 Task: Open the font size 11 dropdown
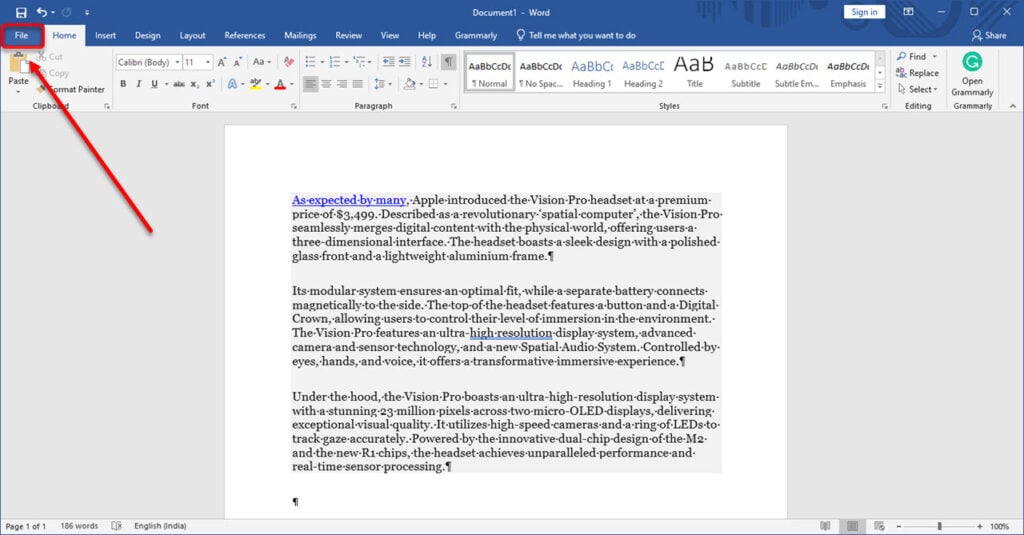coord(208,62)
